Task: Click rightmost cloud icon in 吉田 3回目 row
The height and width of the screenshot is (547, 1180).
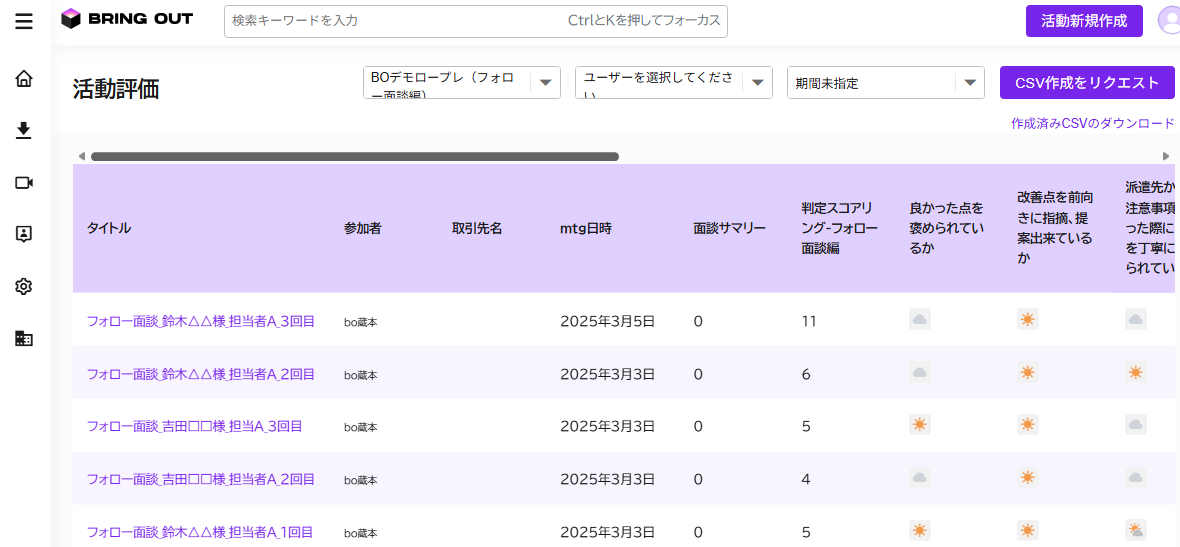Action: click(1136, 424)
